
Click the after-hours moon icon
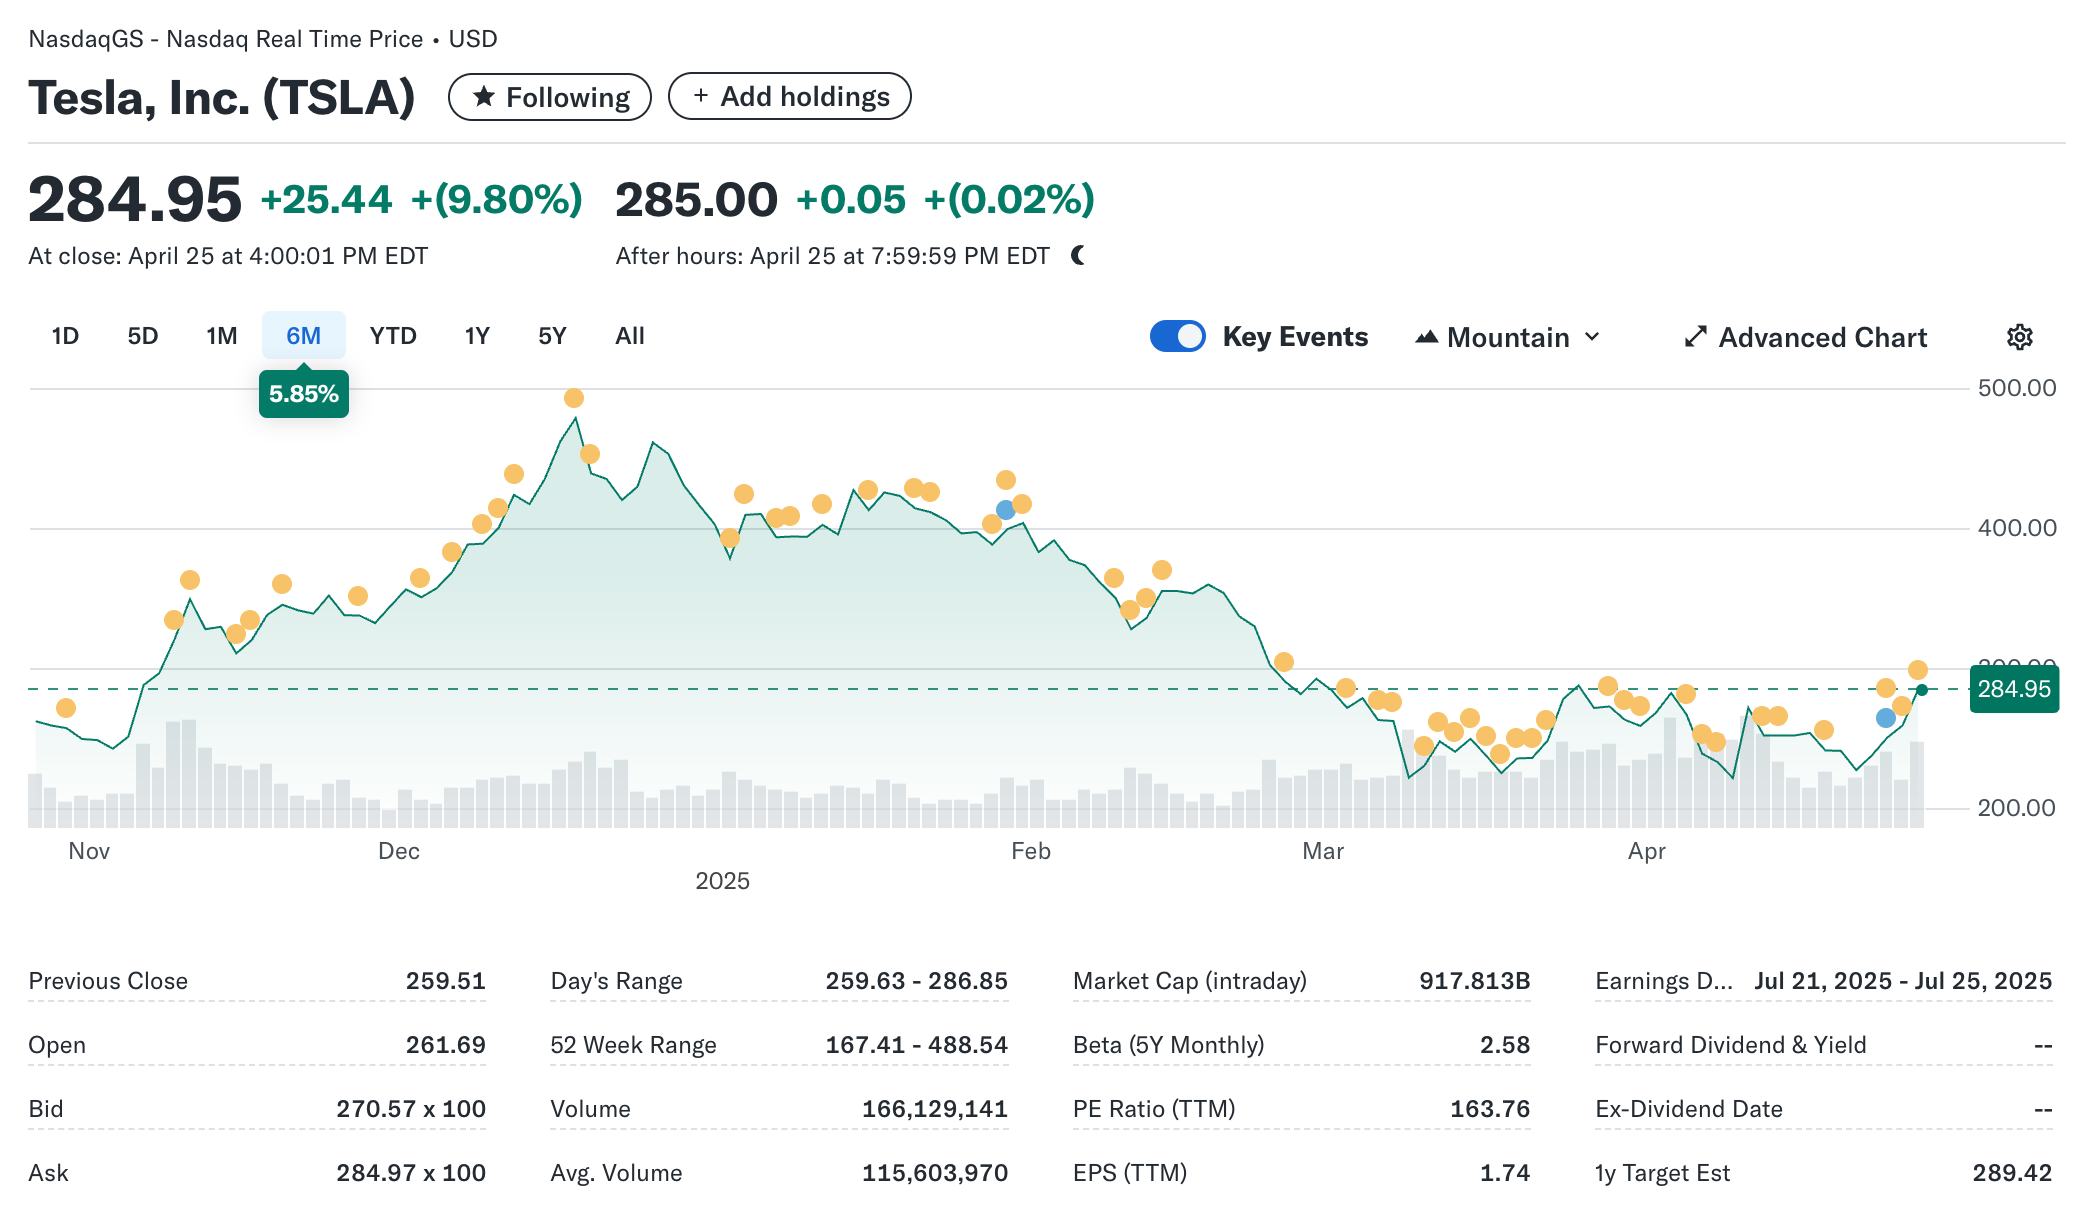pos(1078,256)
